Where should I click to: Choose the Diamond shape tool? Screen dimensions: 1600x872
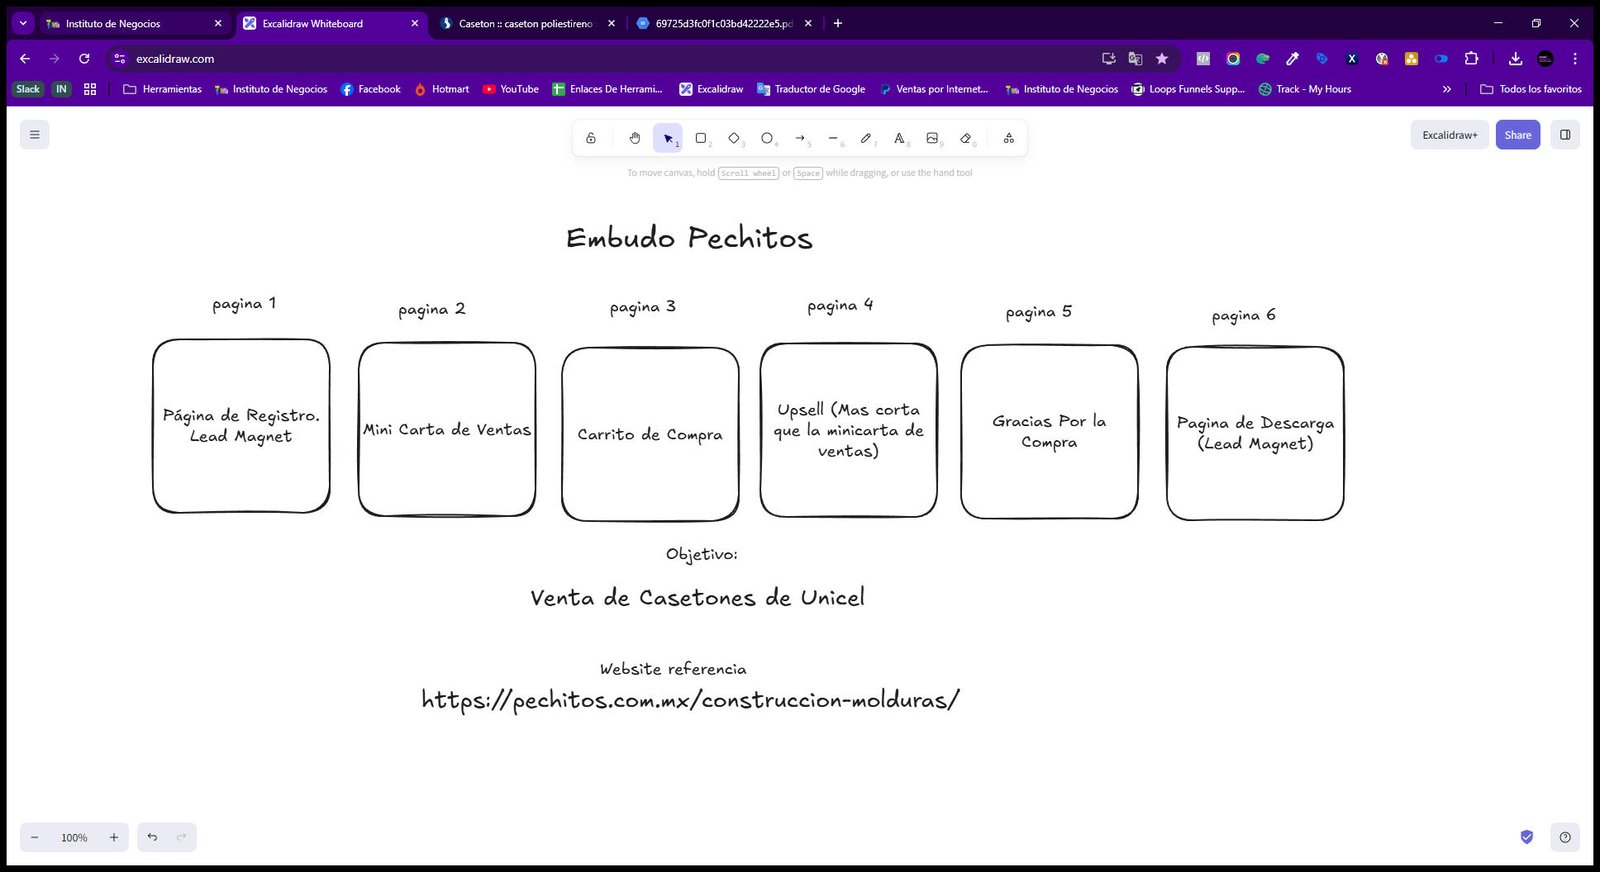[x=734, y=138]
